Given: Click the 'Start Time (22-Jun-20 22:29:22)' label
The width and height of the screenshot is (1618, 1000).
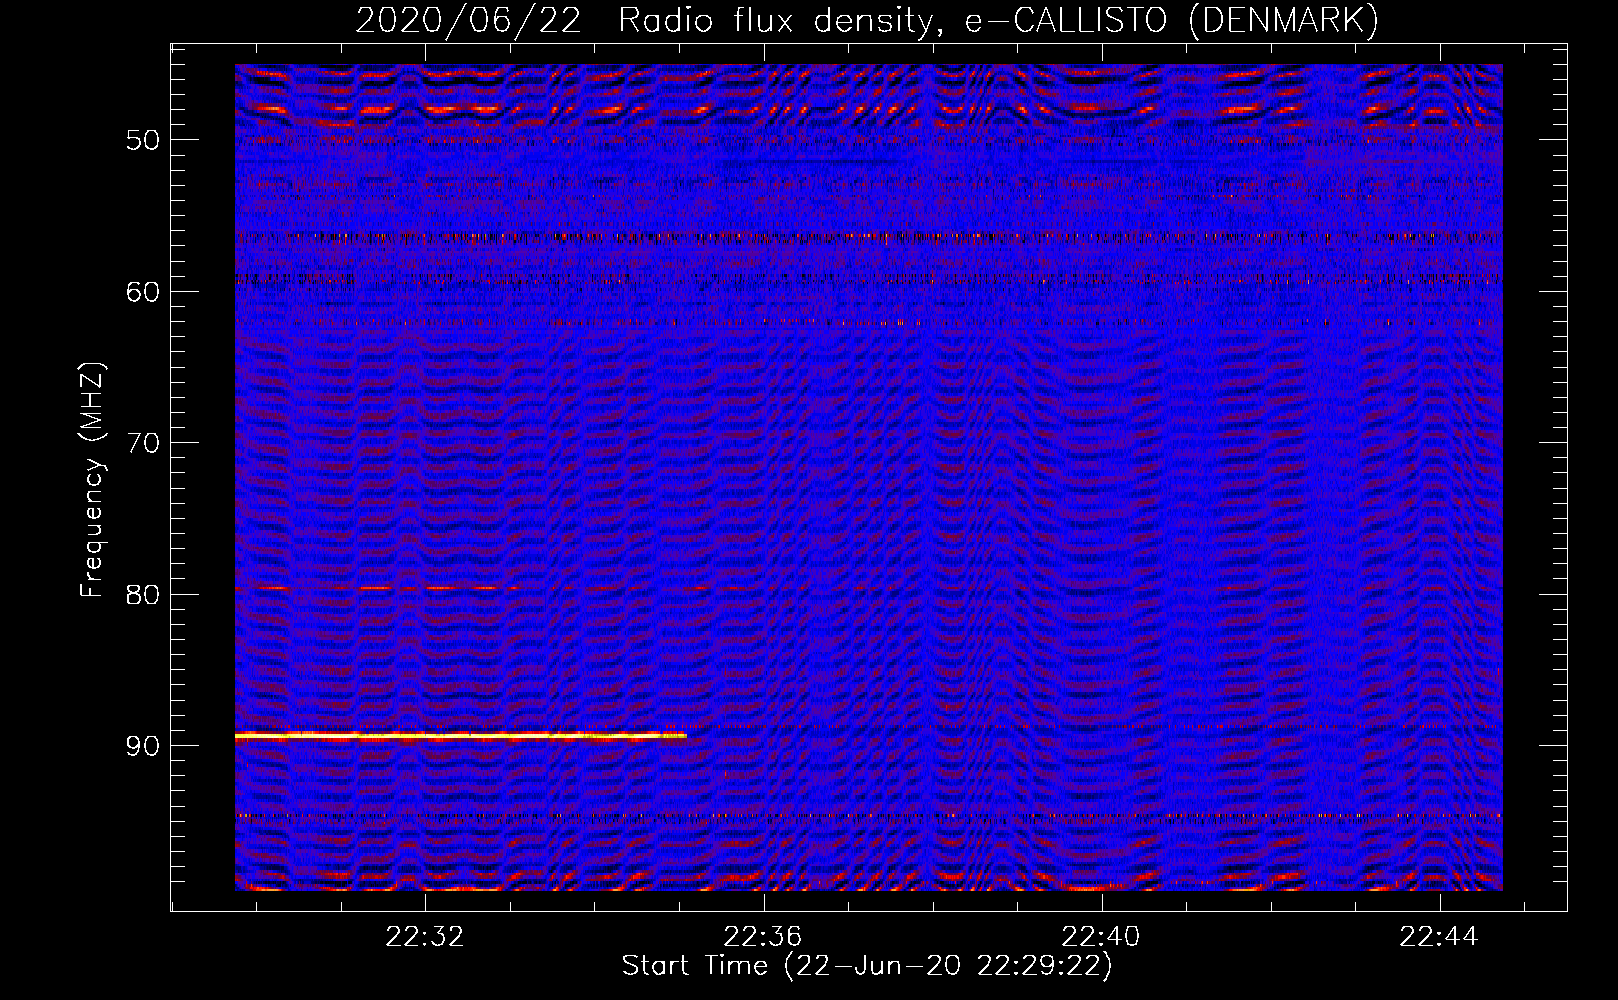Looking at the screenshot, I should click(x=867, y=966).
